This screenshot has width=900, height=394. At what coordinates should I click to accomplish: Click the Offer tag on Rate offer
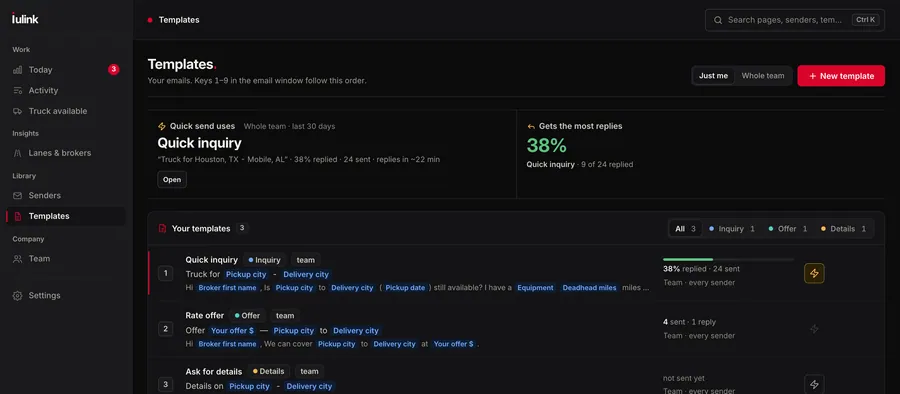tap(247, 315)
